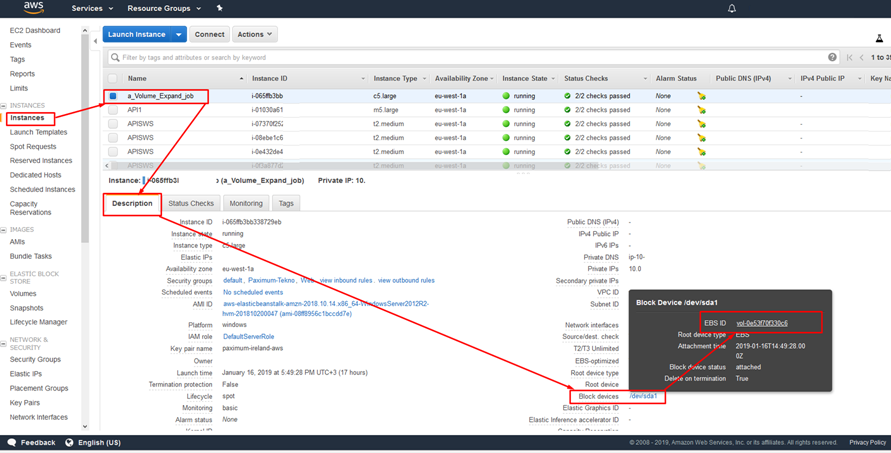The width and height of the screenshot is (891, 453).
Task: Click the pin shortcut icon in top bar
Action: (x=220, y=9)
